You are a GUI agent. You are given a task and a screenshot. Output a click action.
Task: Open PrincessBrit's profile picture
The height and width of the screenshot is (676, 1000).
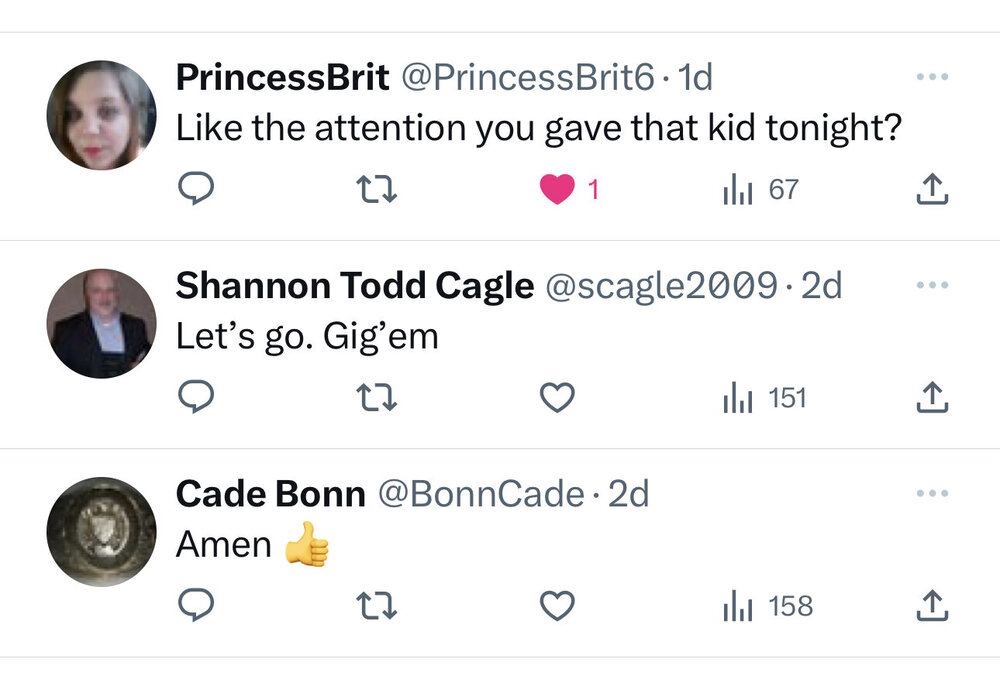[101, 115]
